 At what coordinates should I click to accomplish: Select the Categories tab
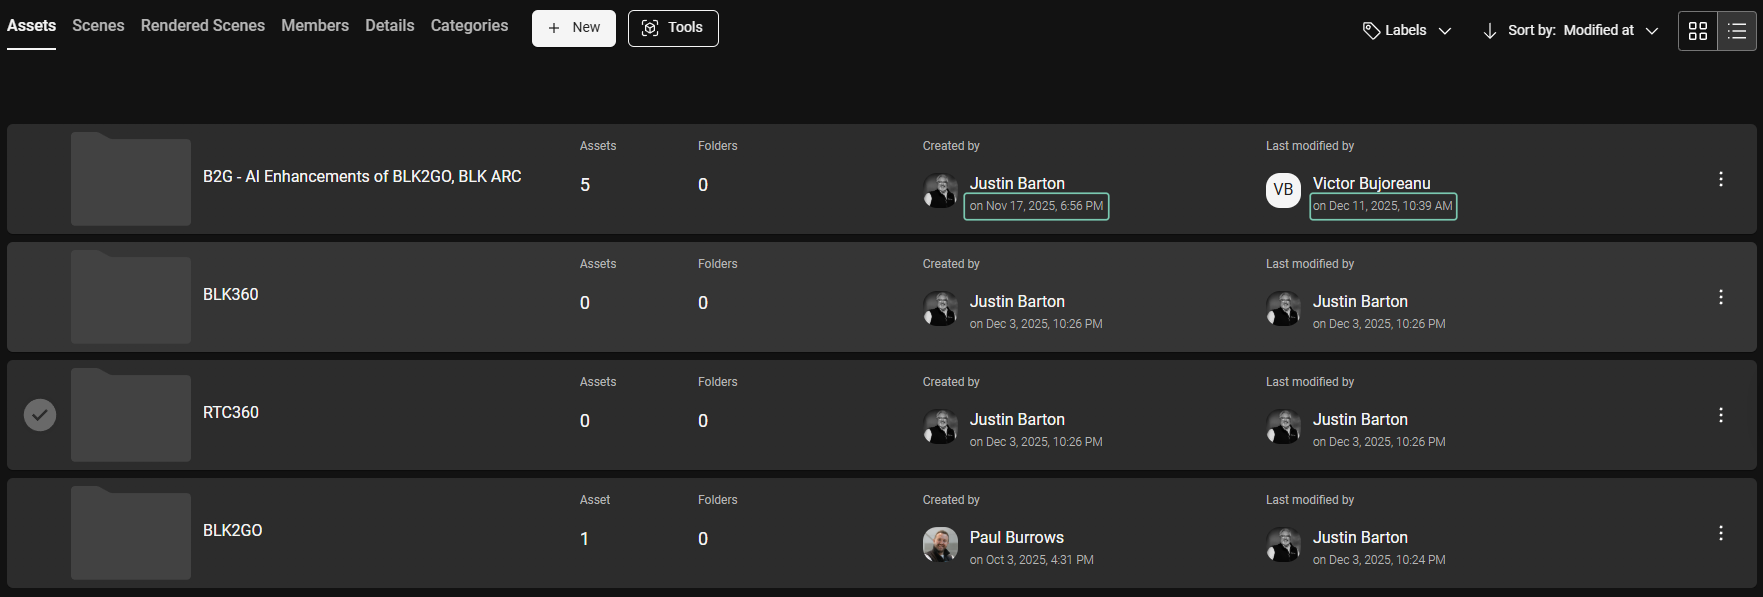coord(469,26)
